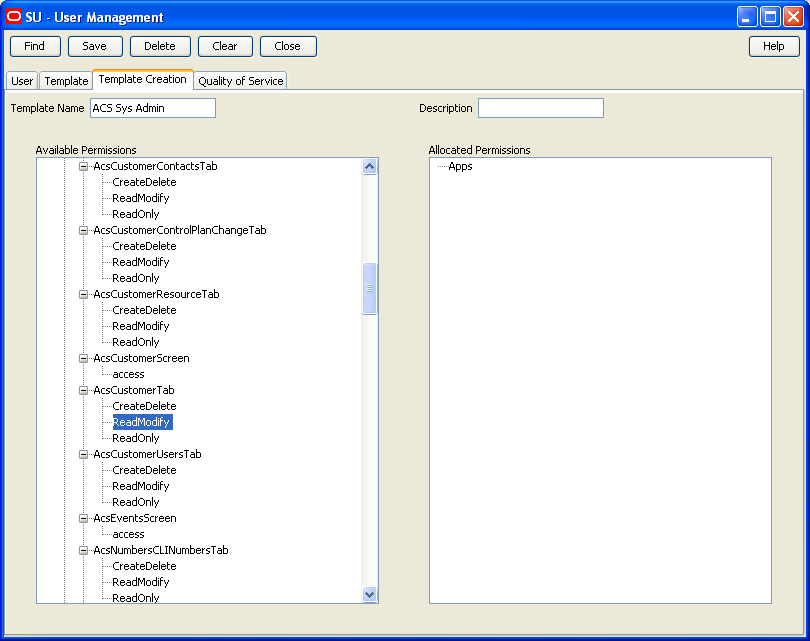The width and height of the screenshot is (810, 641).
Task: Open the Help dialog
Action: (x=773, y=46)
